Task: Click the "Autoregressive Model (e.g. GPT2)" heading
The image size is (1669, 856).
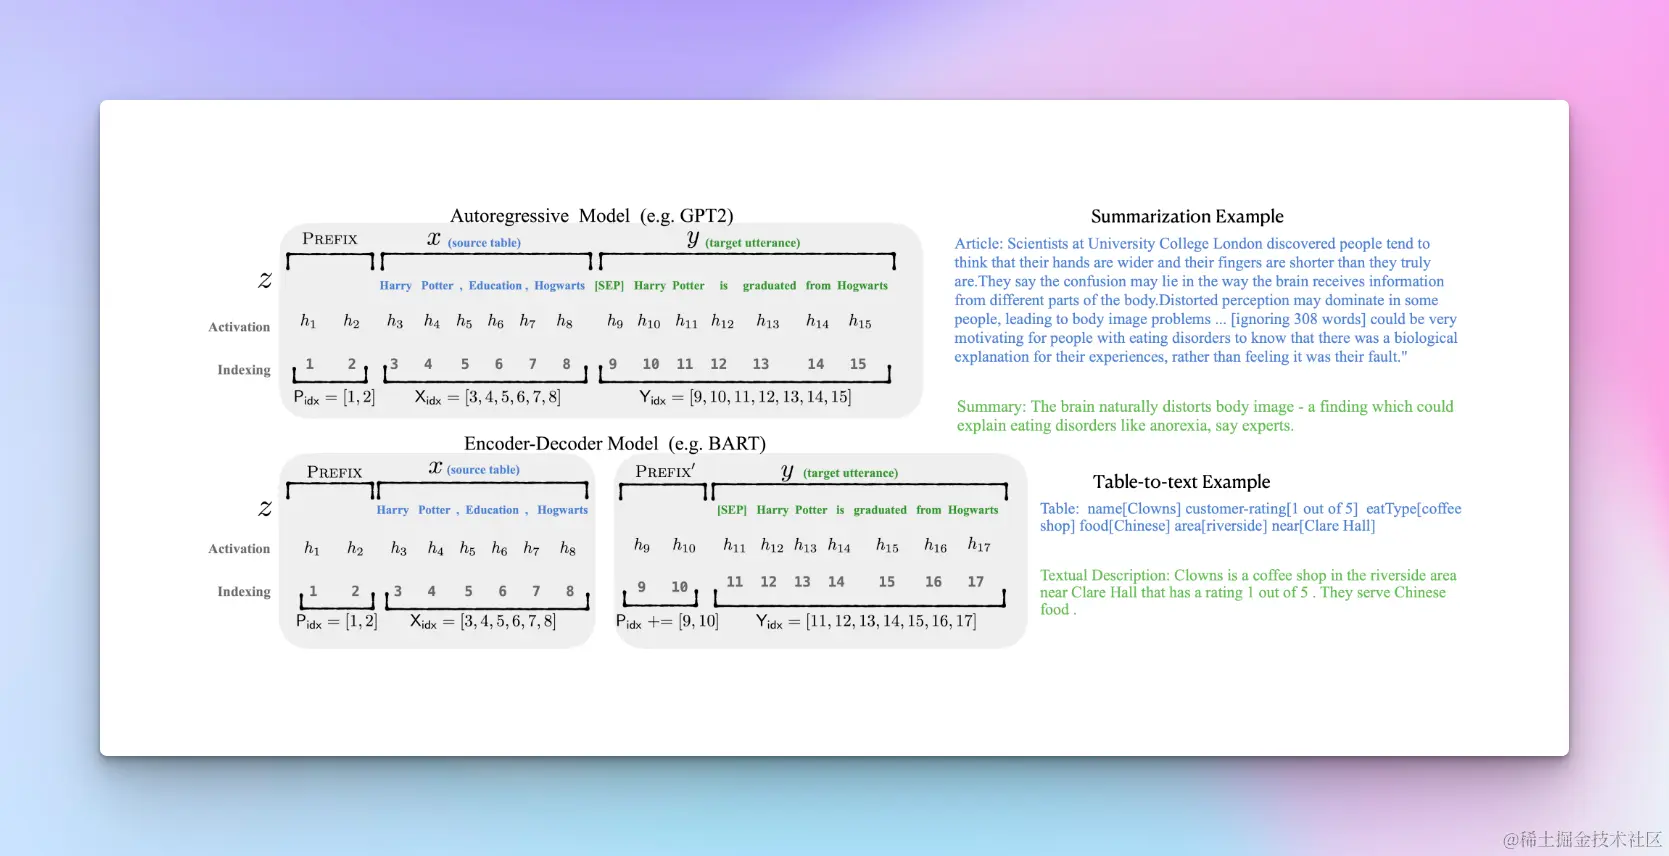Action: [x=591, y=216]
